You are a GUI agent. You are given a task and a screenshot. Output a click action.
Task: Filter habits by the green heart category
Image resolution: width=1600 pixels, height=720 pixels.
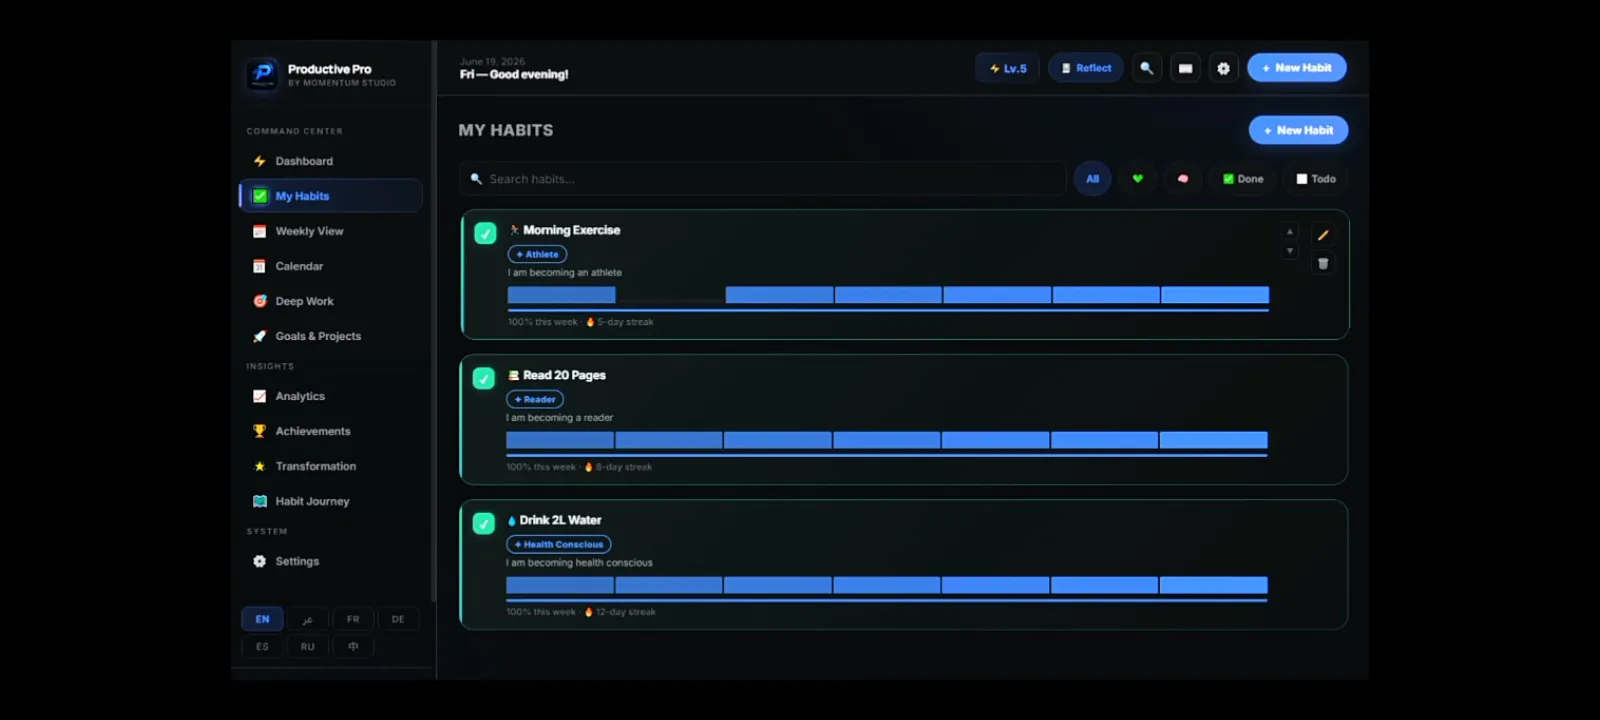[1137, 179]
